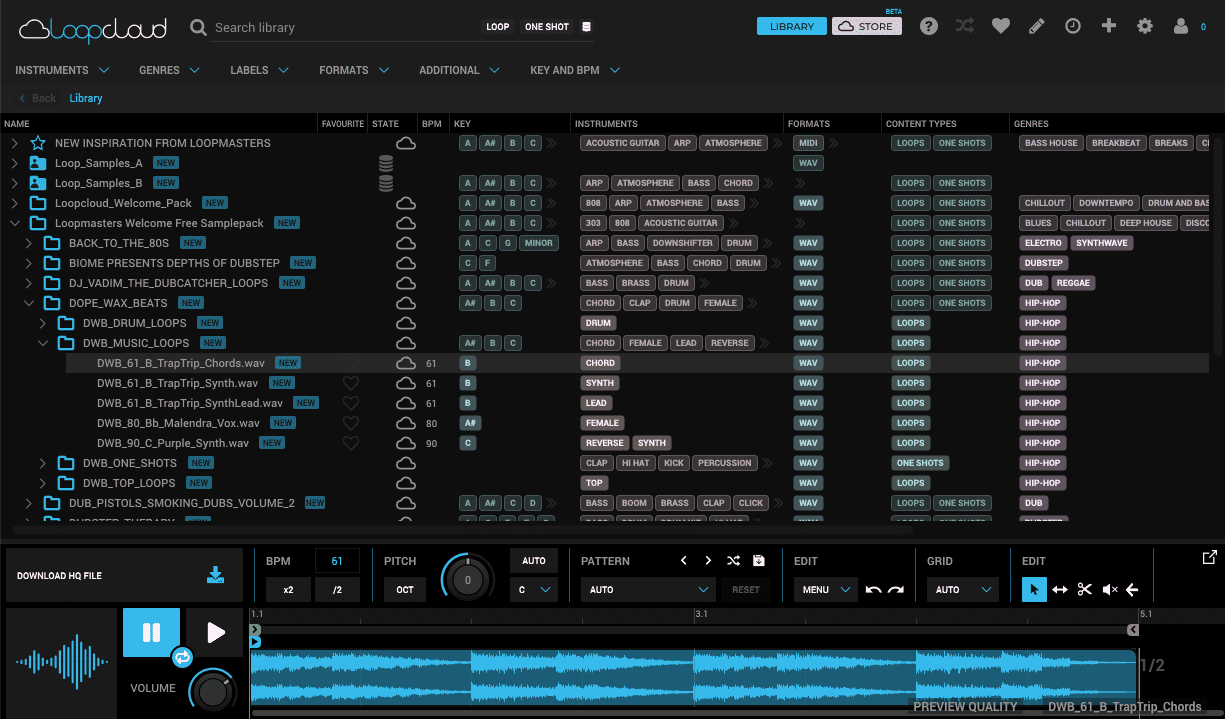
Task: Open the help question mark icon
Action: [929, 27]
